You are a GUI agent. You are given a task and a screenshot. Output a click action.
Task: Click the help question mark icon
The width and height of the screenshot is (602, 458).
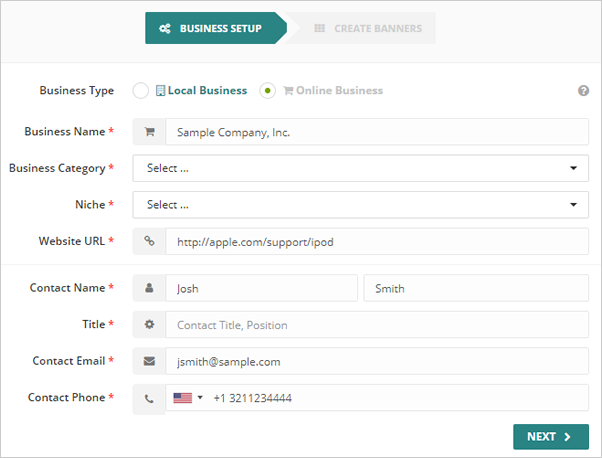coord(583,91)
